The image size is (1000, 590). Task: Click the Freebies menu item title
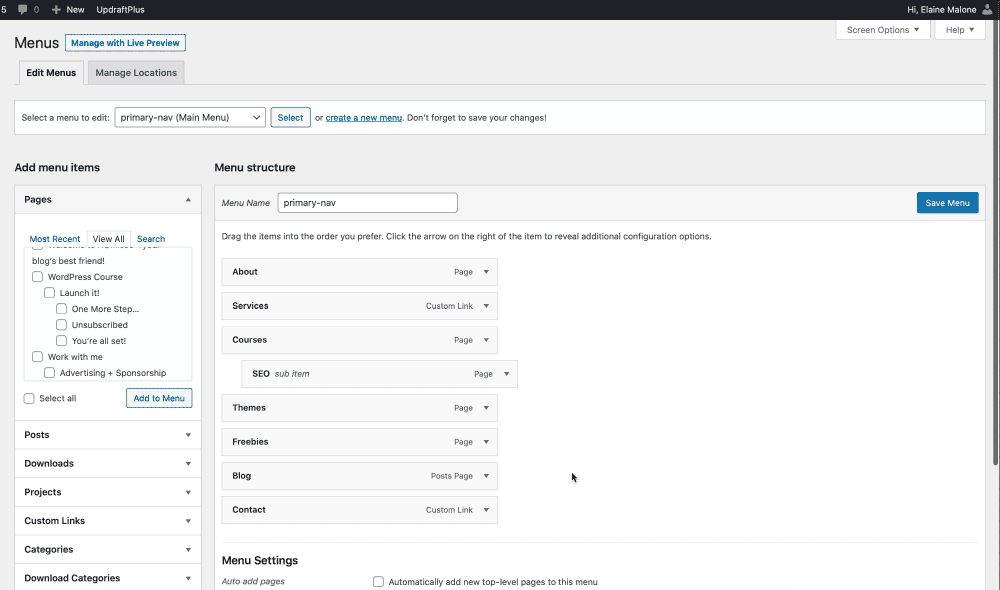(x=250, y=442)
